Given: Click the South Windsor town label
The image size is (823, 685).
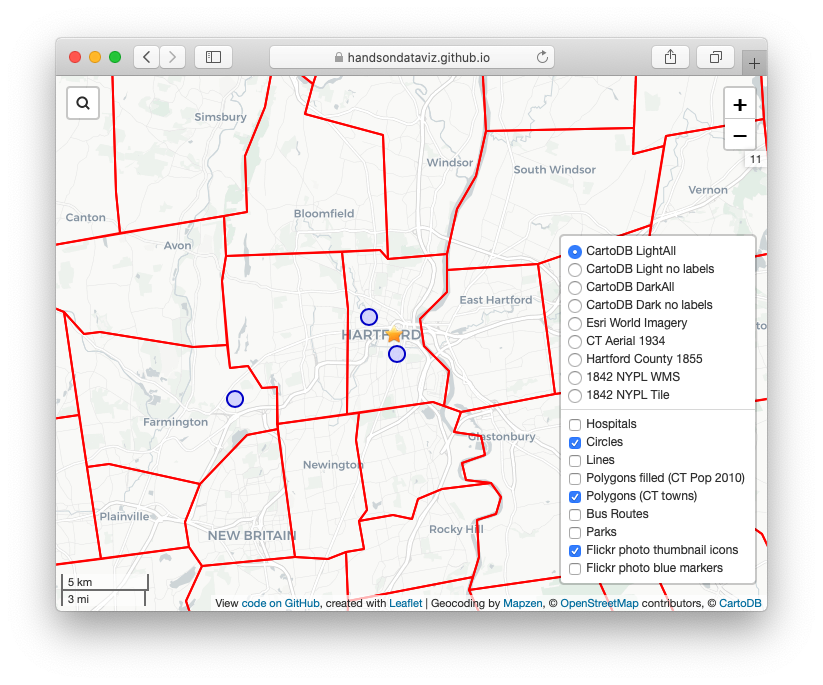Looking at the screenshot, I should (555, 169).
